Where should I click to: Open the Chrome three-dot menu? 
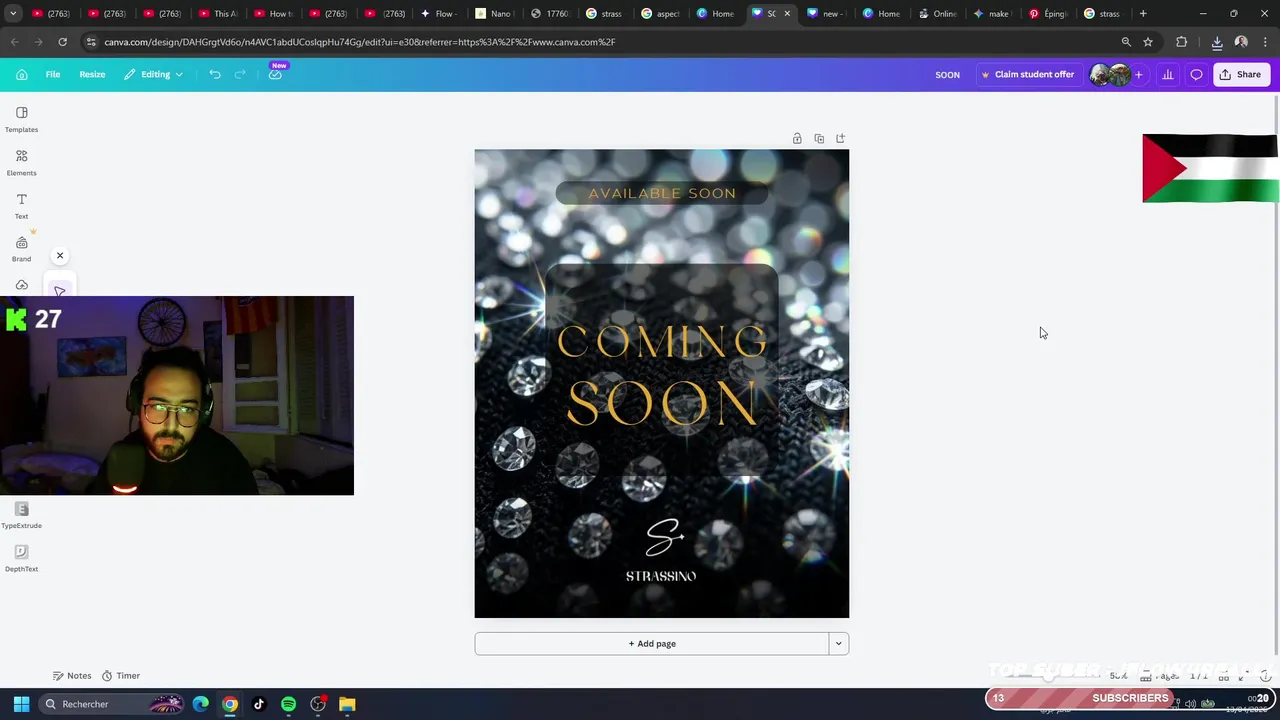[x=1265, y=42]
